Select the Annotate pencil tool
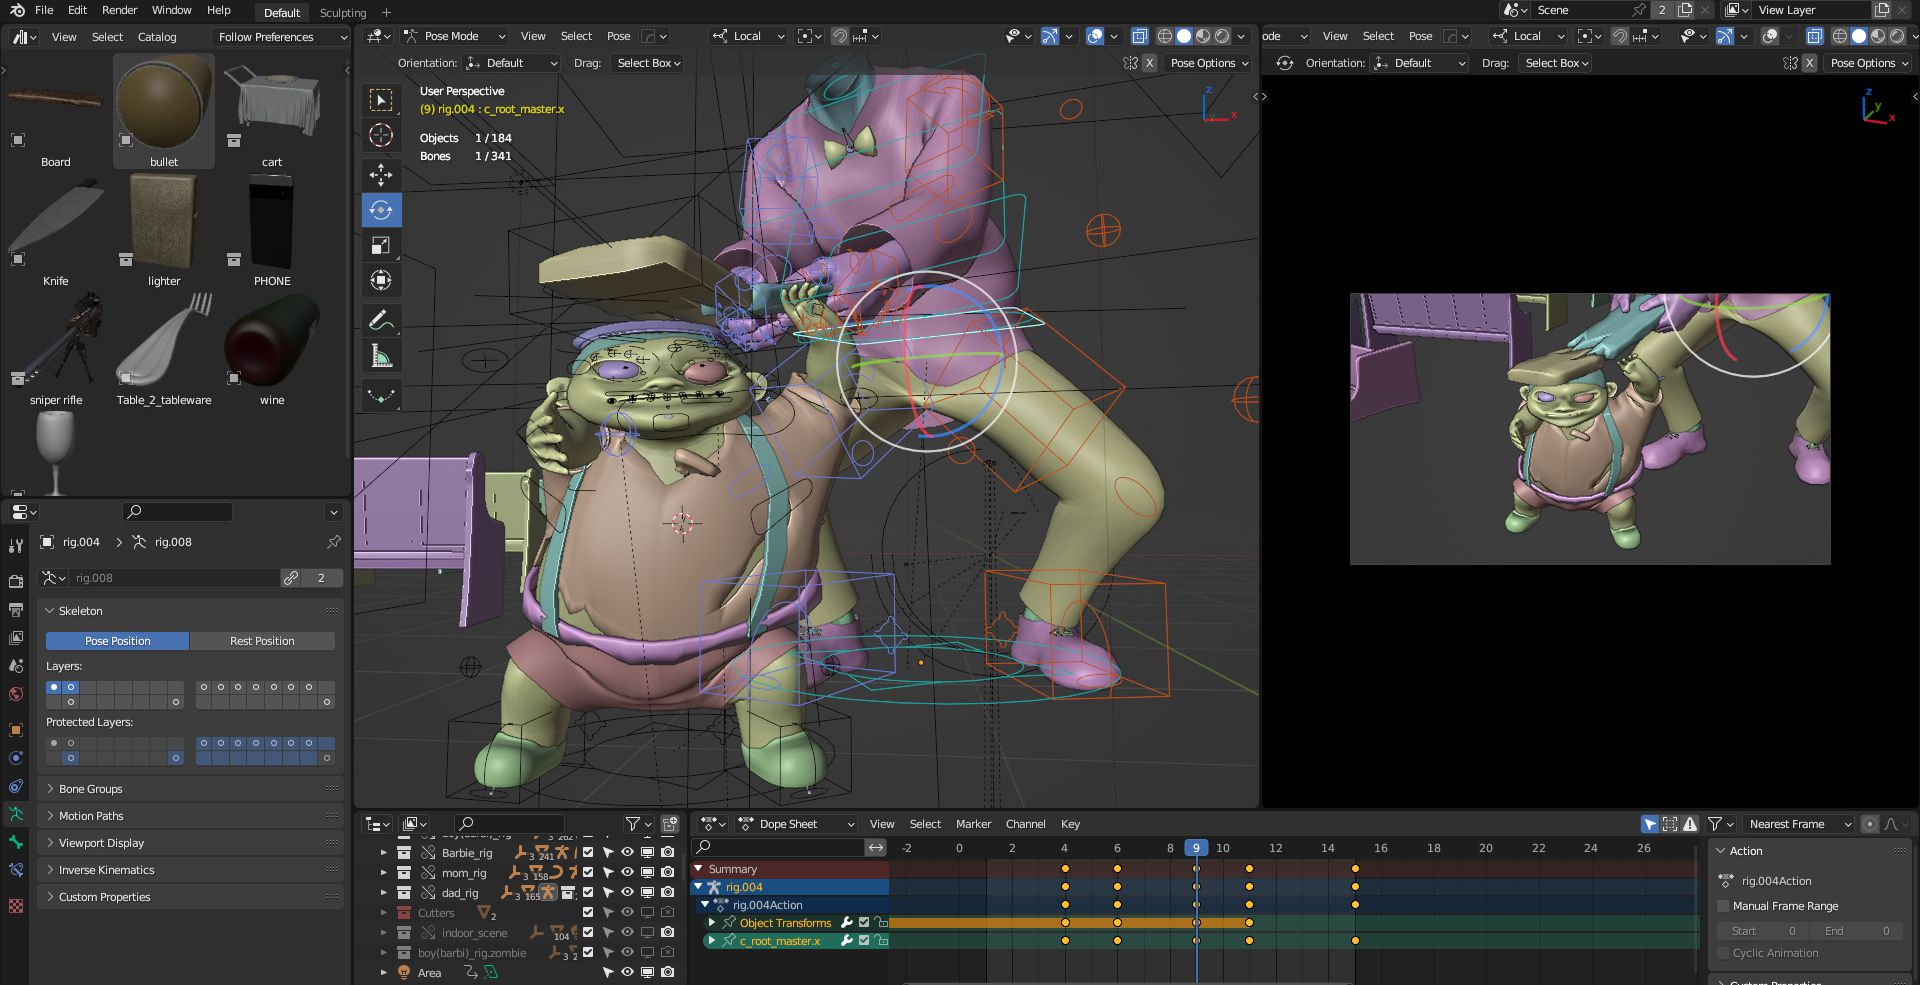Image resolution: width=1920 pixels, height=985 pixels. 381,321
